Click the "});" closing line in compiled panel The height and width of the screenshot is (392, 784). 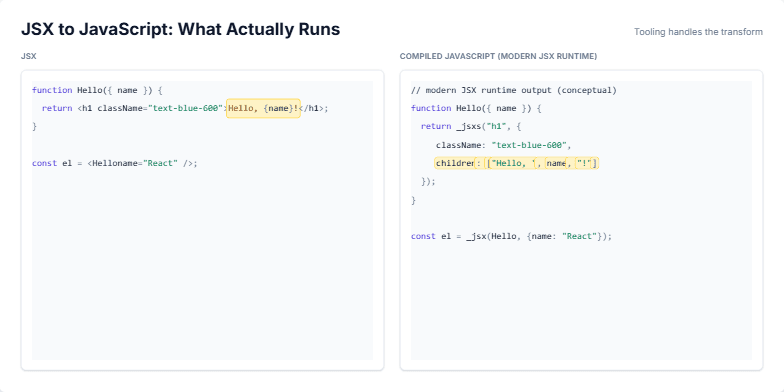tap(428, 182)
